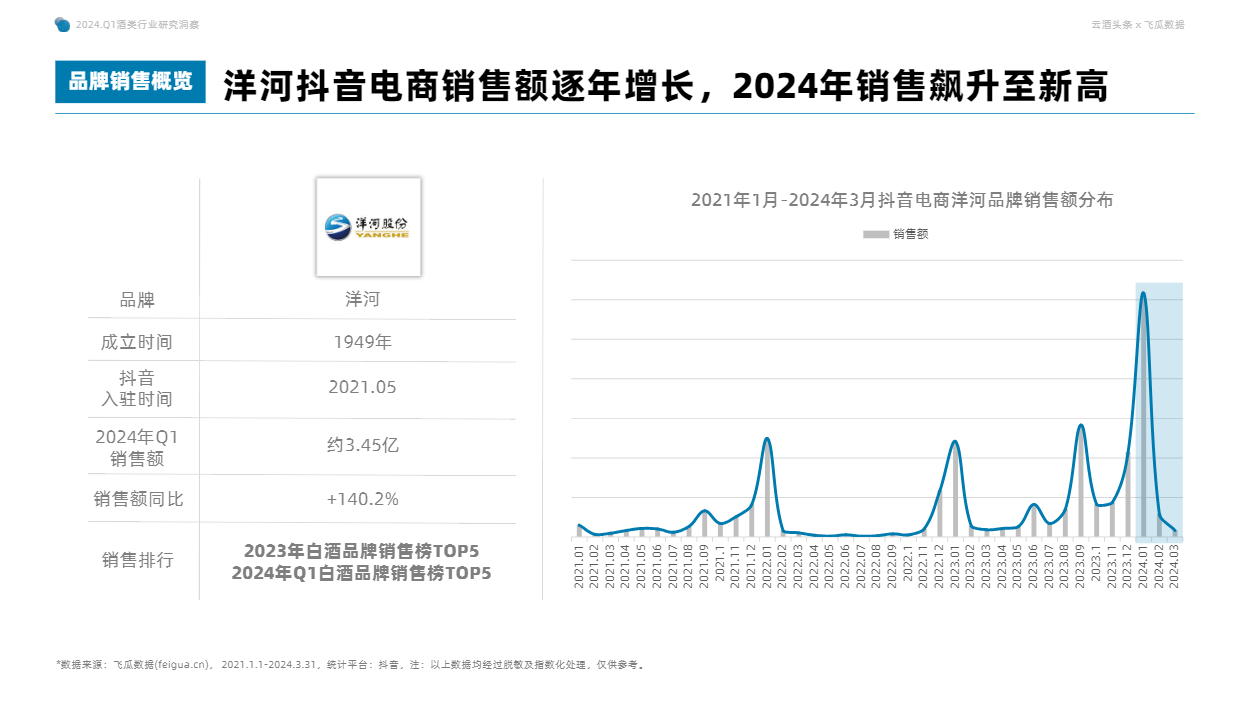The image size is (1250, 703).
Task: Click the 品牌 row label
Action: [137, 300]
